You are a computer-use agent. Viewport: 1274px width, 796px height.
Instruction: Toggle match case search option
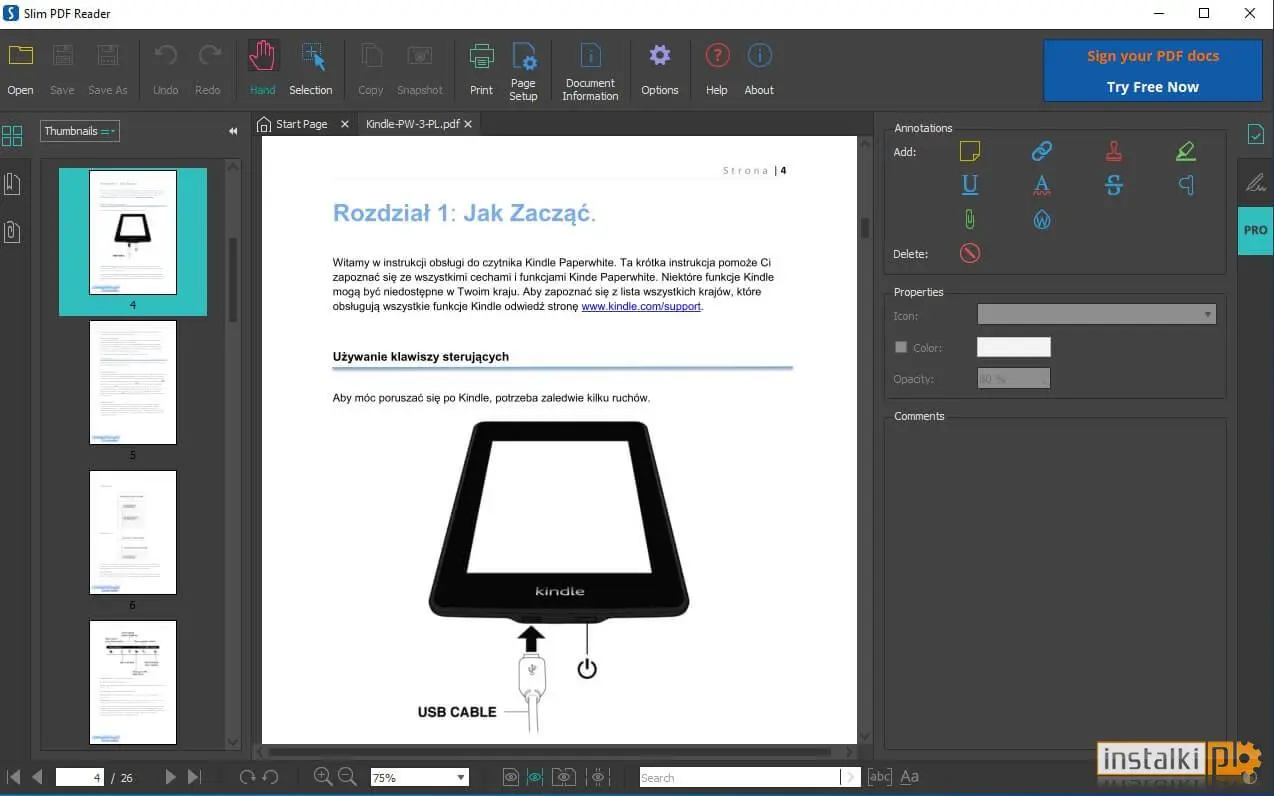click(x=910, y=777)
